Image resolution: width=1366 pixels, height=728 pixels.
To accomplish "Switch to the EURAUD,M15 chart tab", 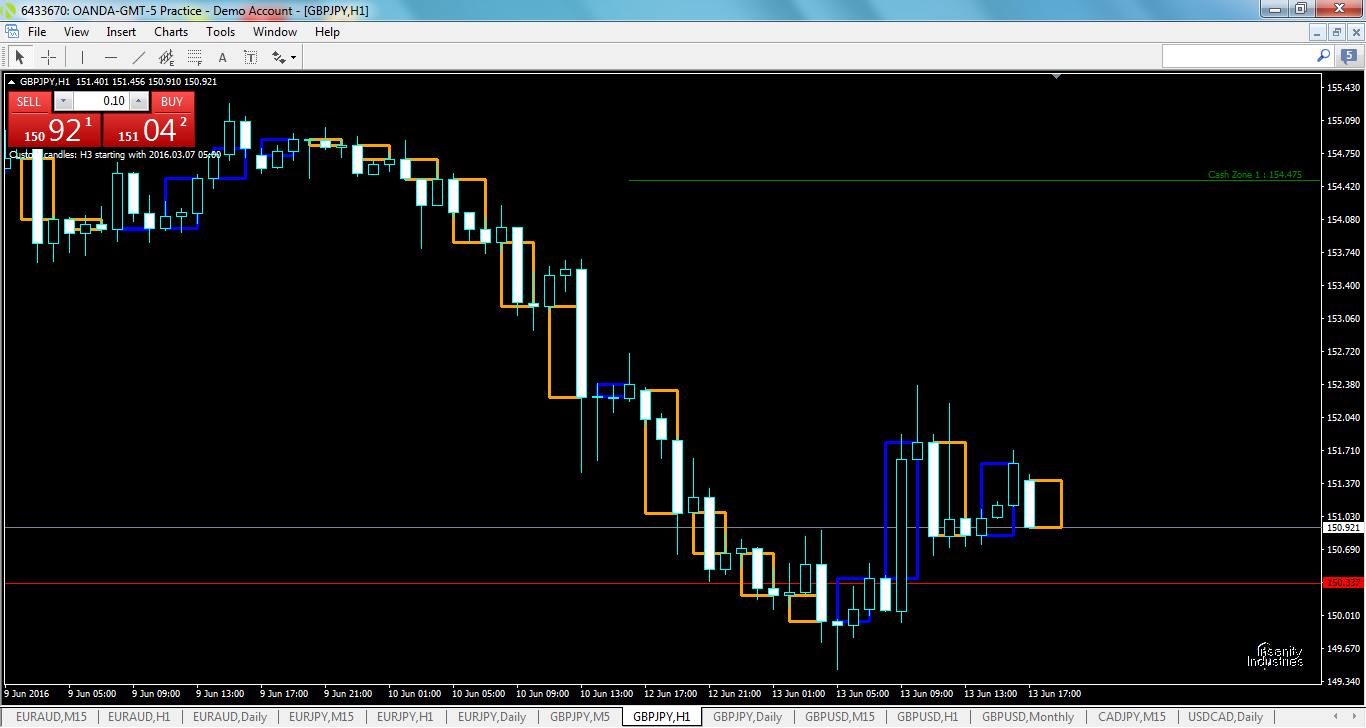I will (52, 717).
